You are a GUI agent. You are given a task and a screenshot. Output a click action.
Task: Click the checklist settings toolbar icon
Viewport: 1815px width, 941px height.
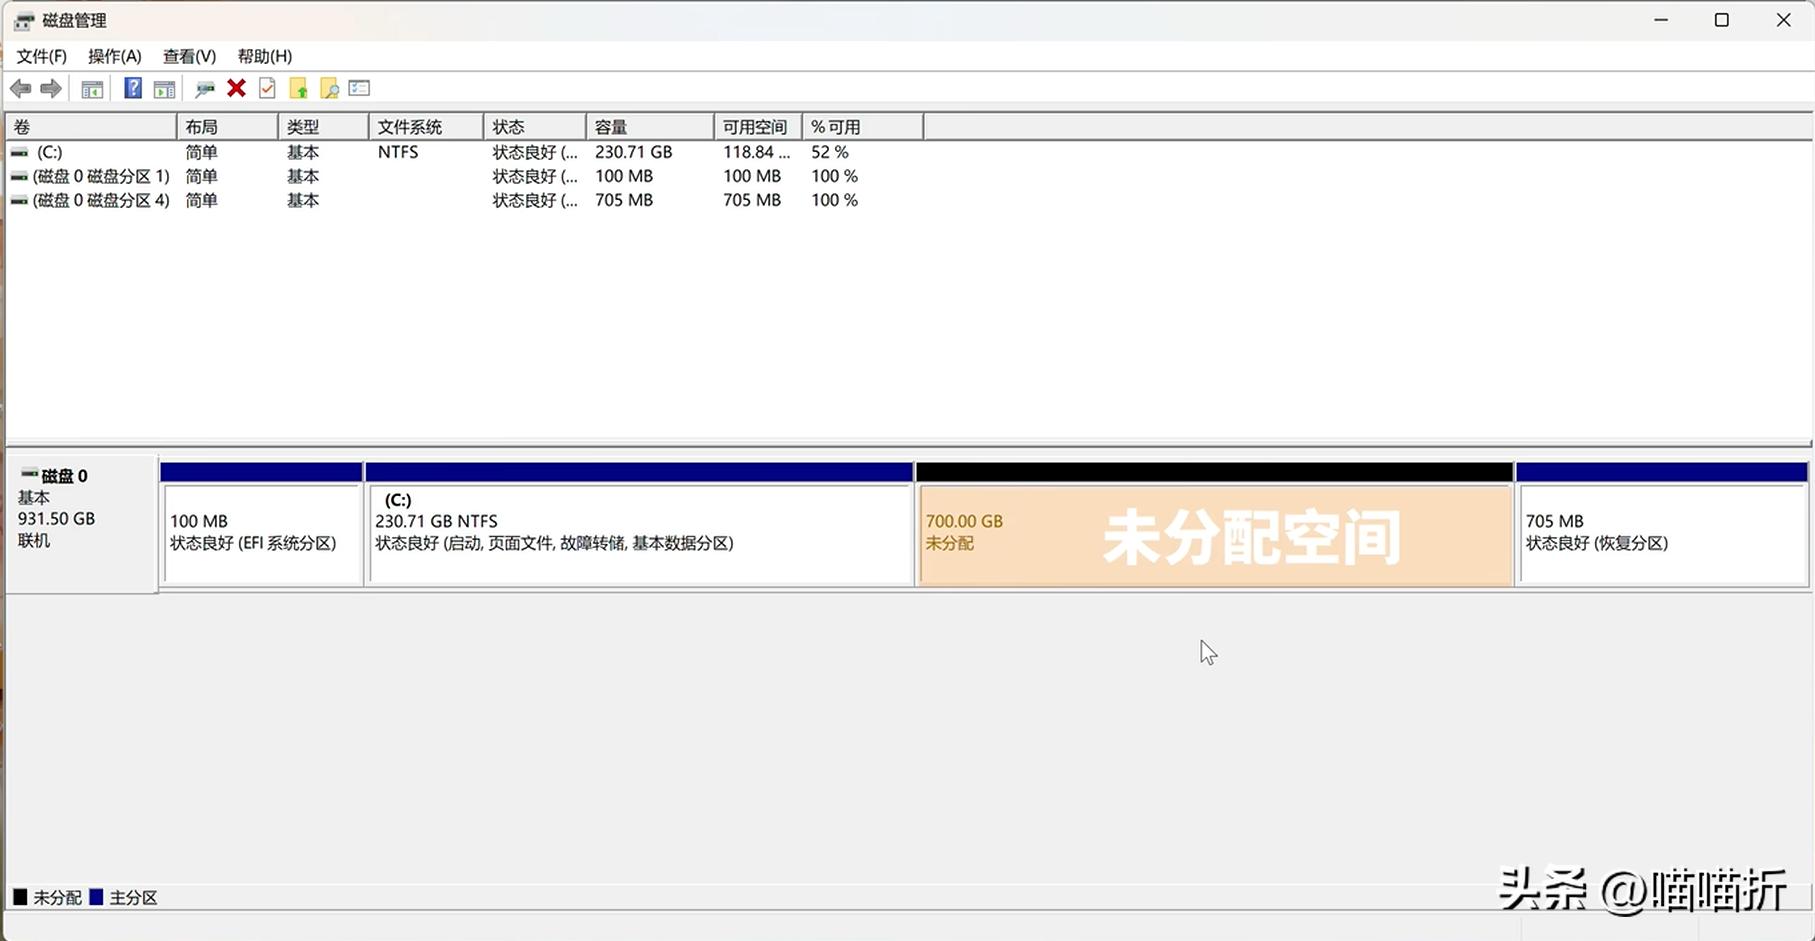coord(359,88)
